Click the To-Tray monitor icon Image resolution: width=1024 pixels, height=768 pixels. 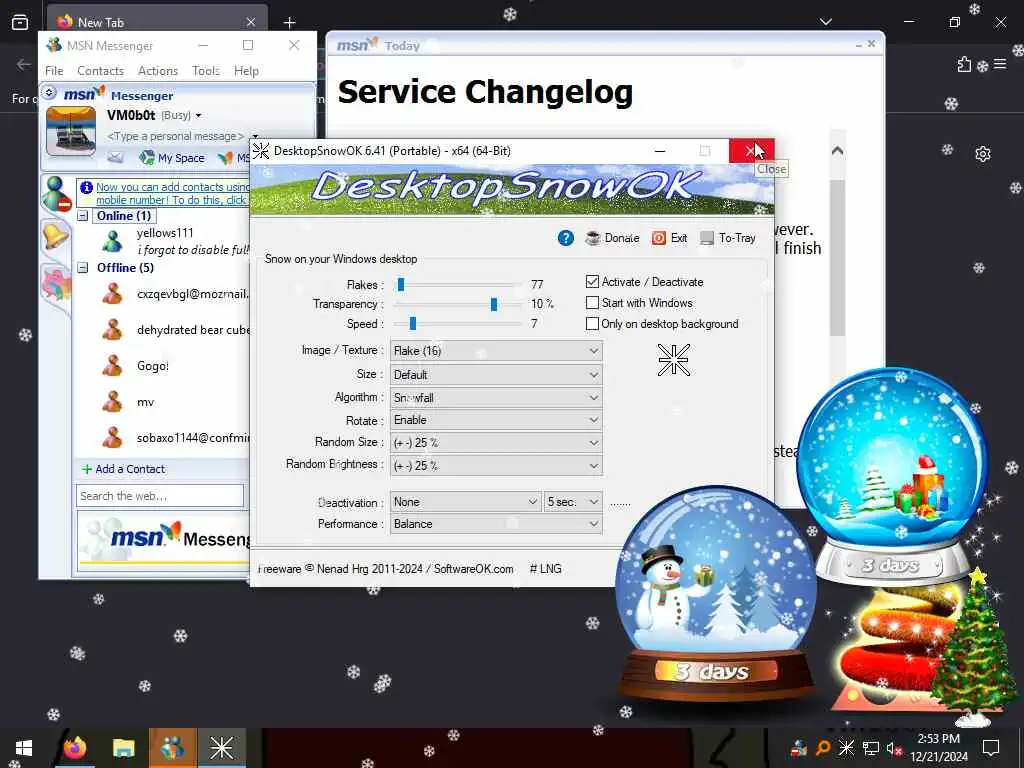pos(707,238)
